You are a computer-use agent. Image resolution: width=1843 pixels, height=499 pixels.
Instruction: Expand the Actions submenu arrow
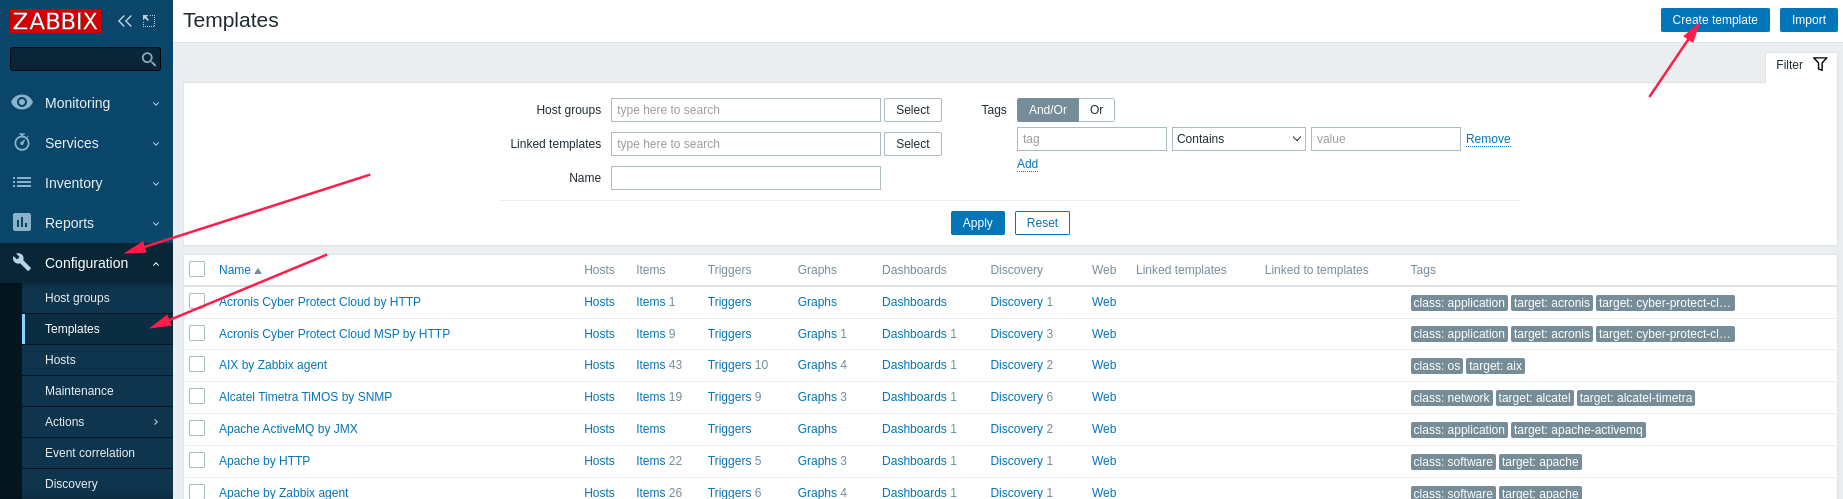(156, 422)
